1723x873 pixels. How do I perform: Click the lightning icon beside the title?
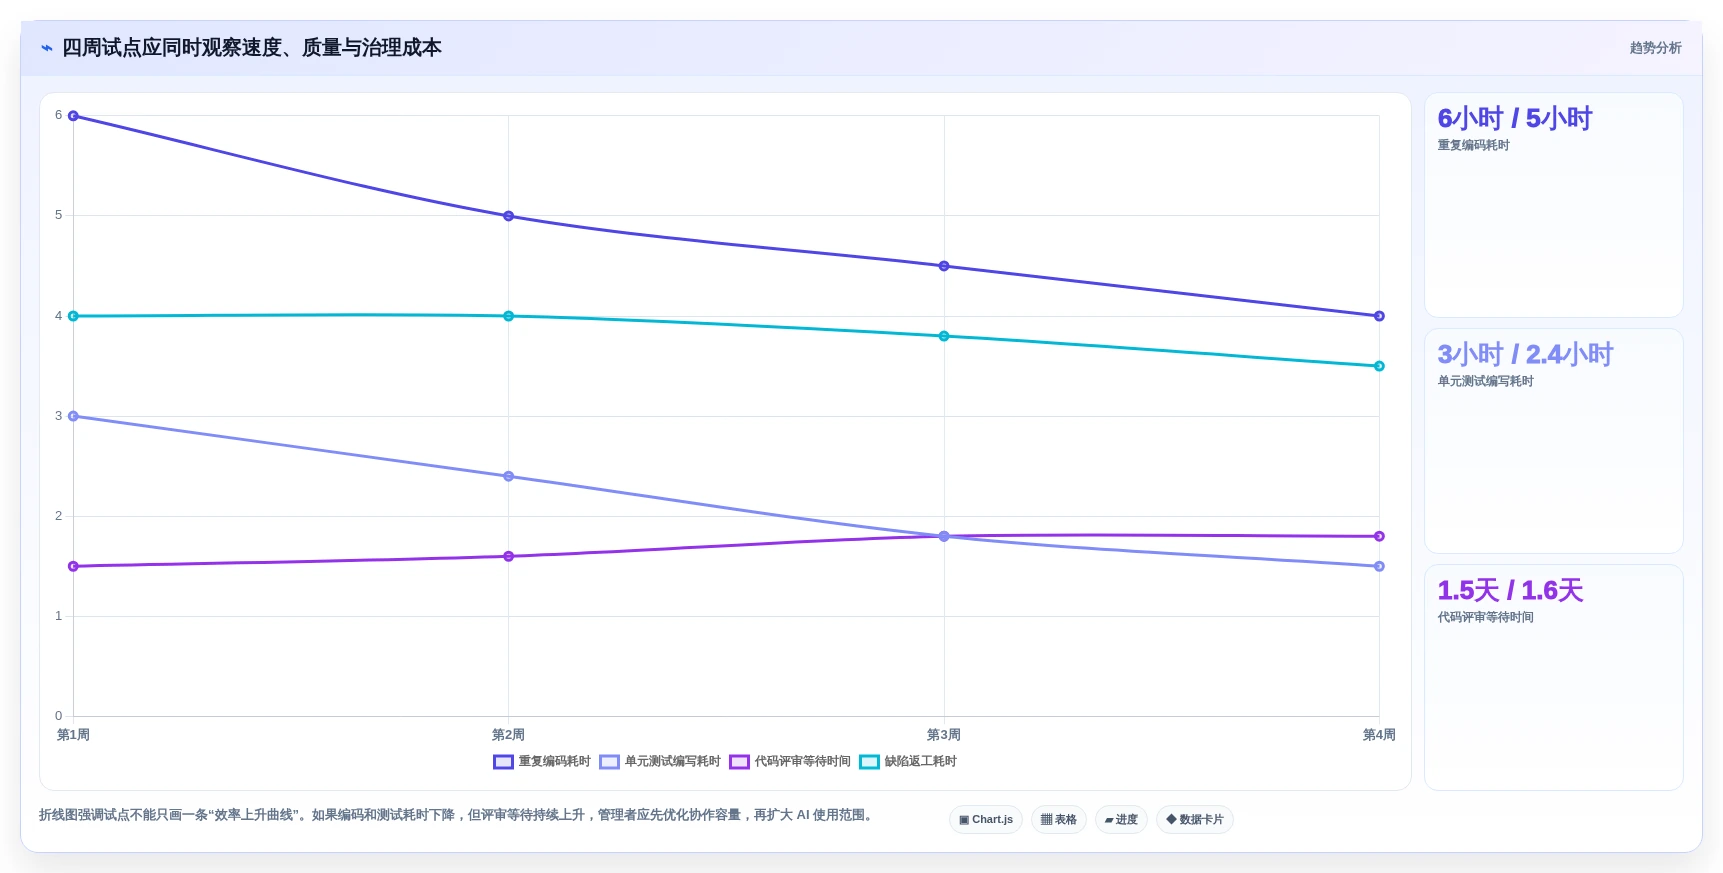[47, 48]
